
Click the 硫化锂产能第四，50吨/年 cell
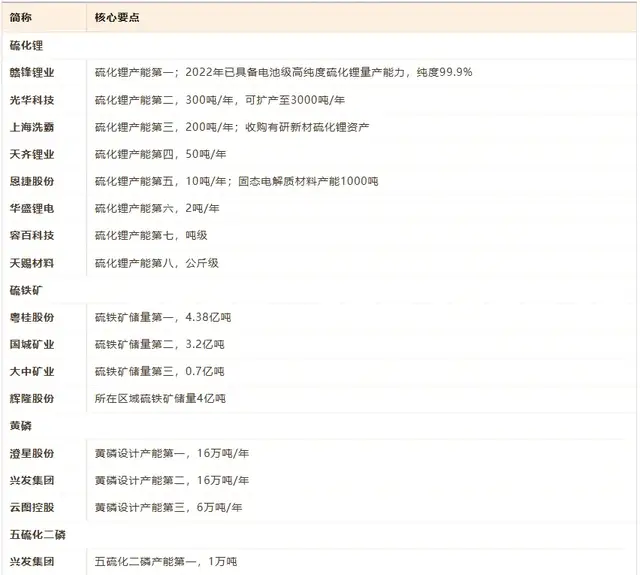[160, 154]
